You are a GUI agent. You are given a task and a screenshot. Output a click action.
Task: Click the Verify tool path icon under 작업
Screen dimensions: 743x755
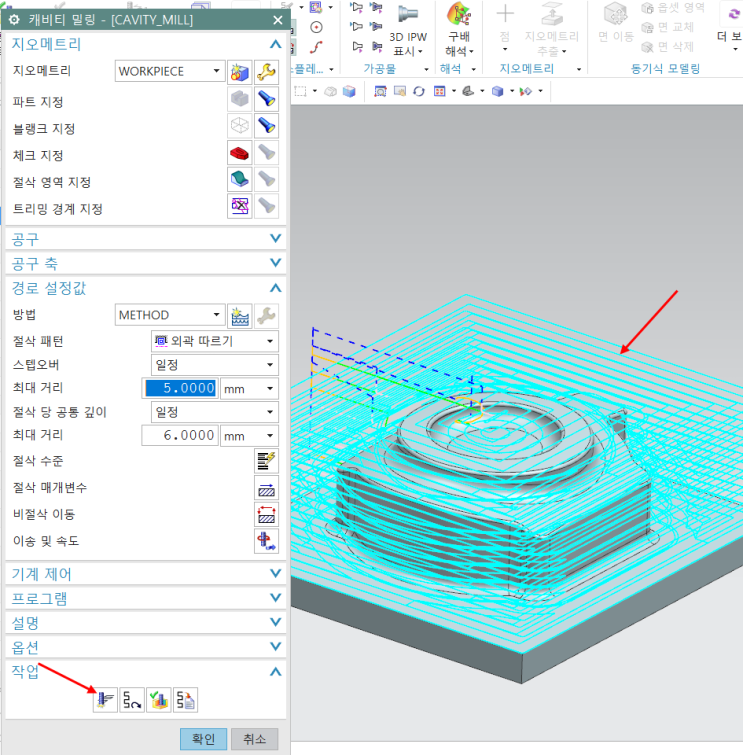158,701
